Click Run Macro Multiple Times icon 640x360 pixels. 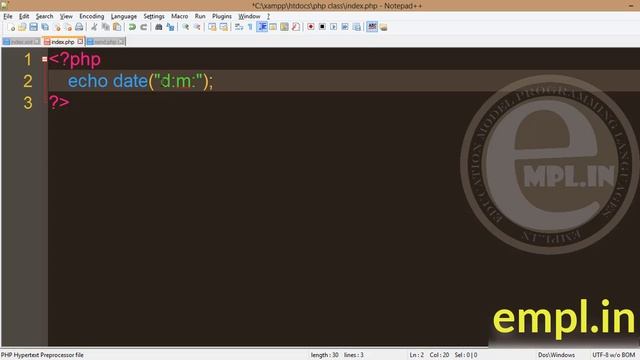[345, 27]
